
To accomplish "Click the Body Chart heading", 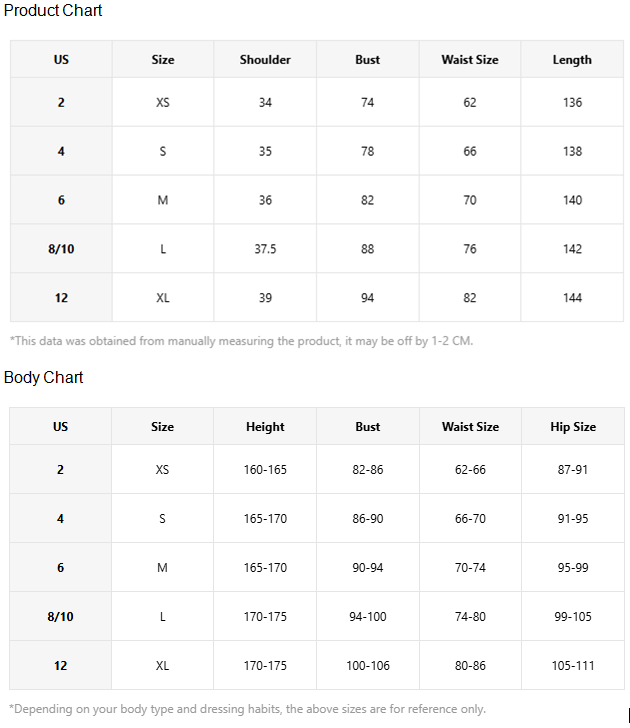I will point(43,377).
